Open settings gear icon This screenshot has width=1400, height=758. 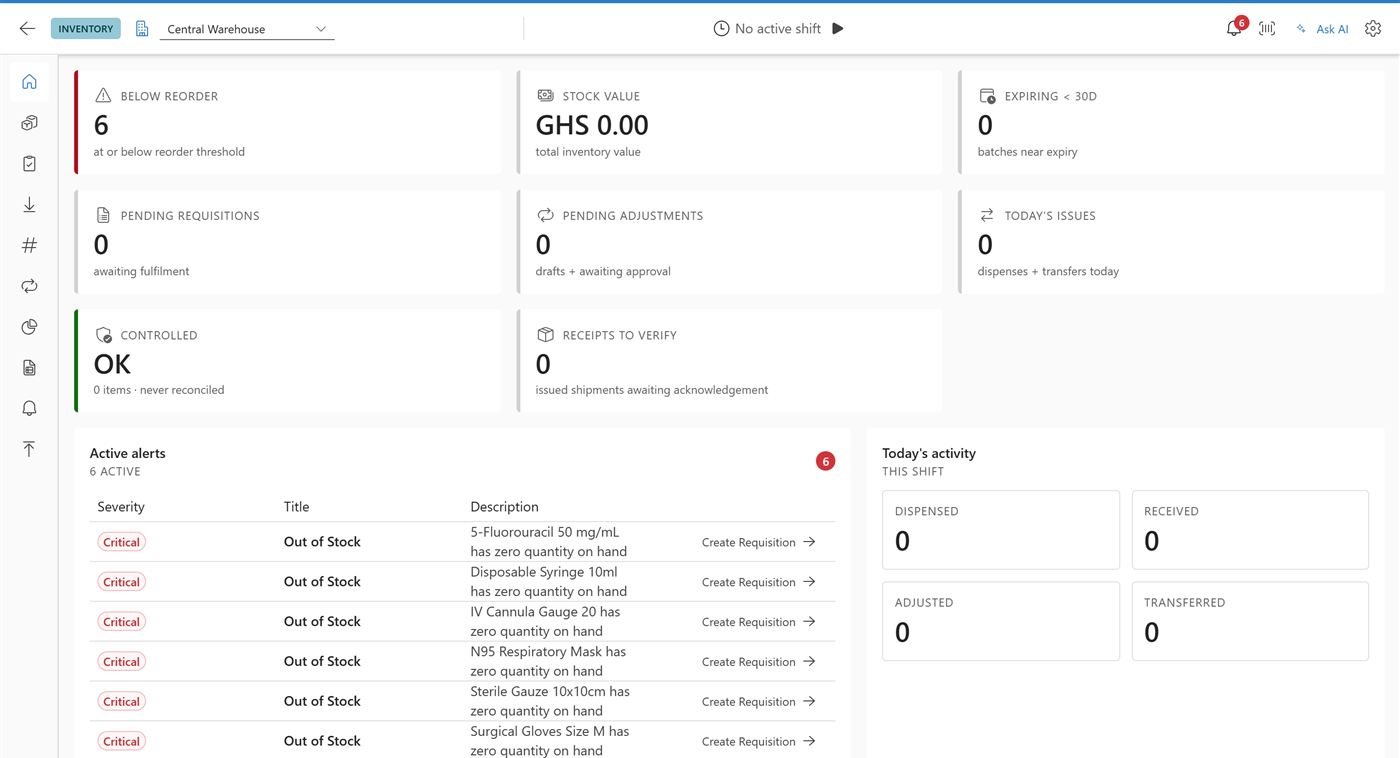pyautogui.click(x=1373, y=29)
